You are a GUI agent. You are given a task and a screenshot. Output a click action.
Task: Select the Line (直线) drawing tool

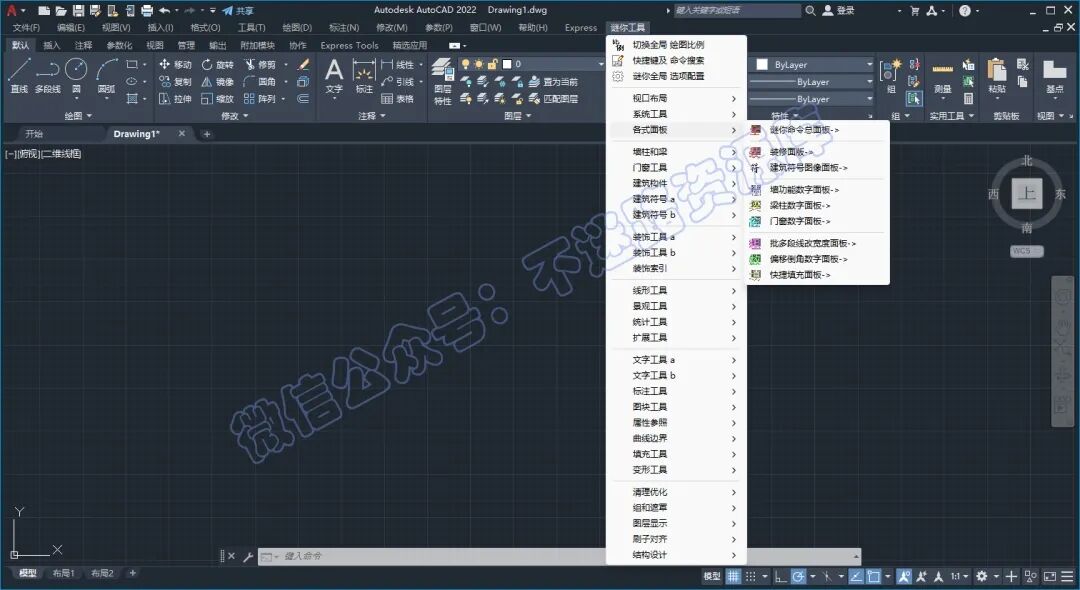click(x=19, y=76)
